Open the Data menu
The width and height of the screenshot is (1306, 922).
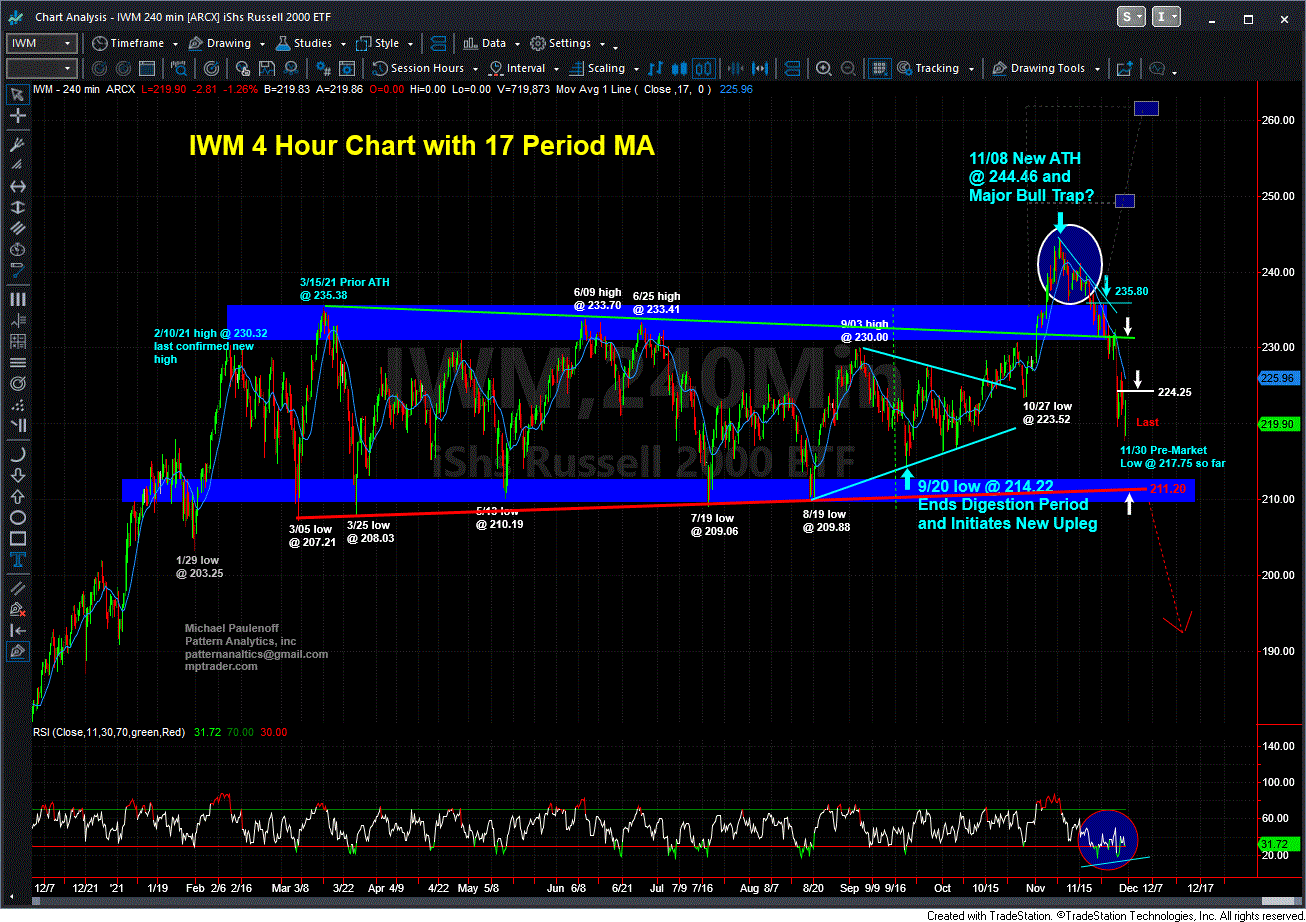point(491,43)
